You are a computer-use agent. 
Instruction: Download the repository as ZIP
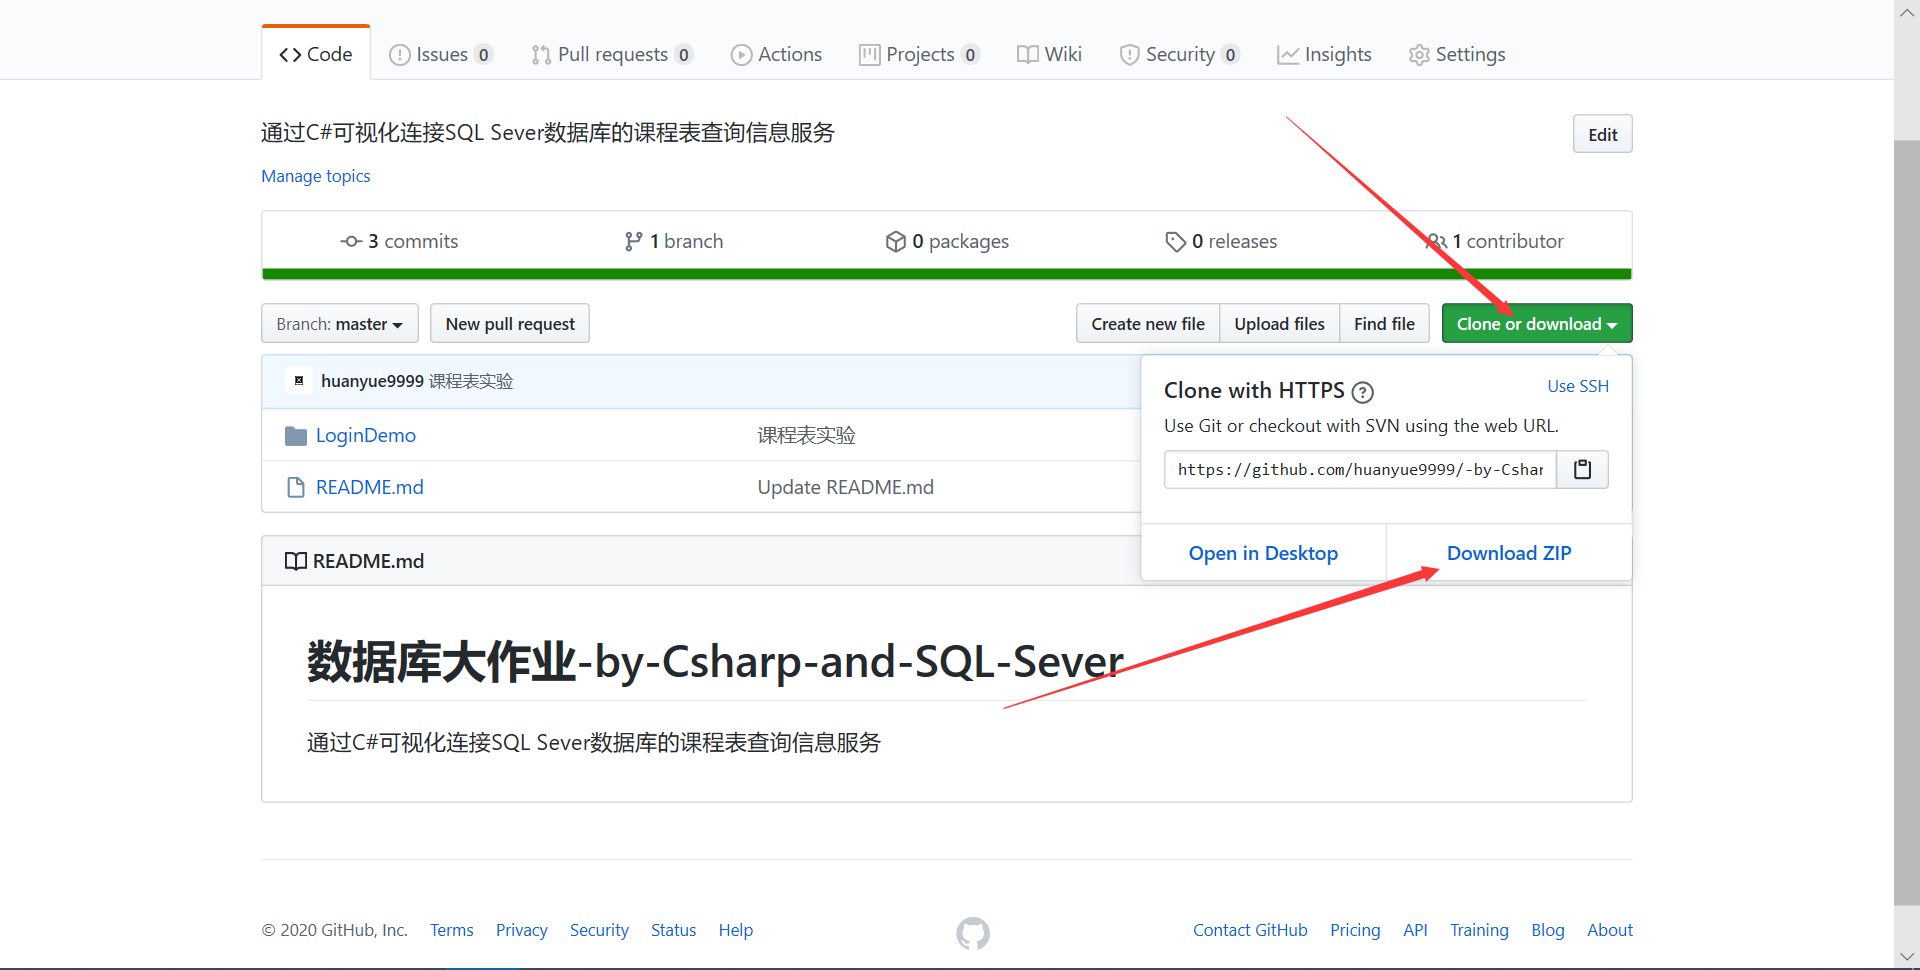[x=1508, y=553]
